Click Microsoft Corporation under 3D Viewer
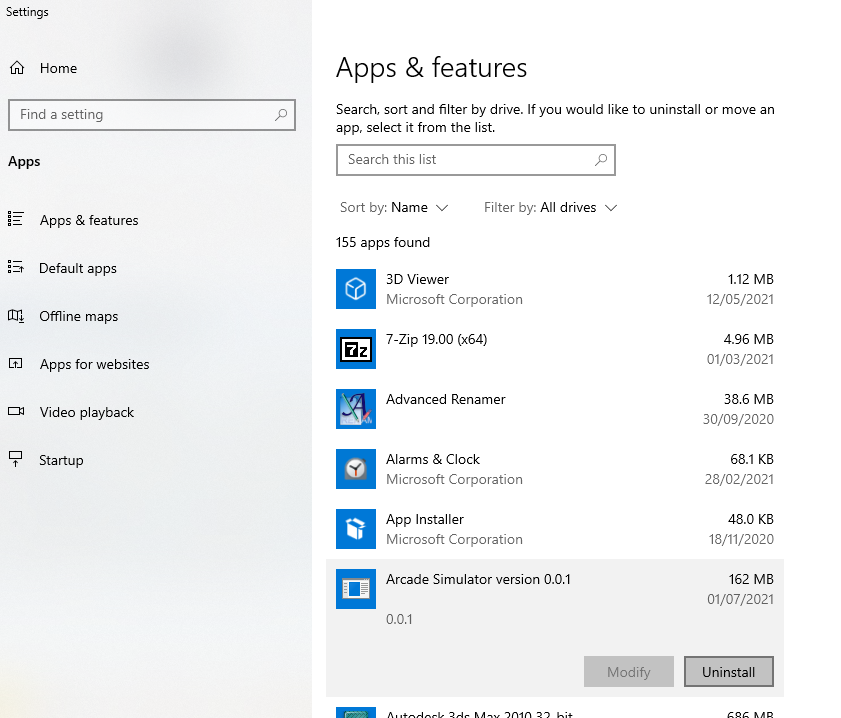This screenshot has height=718, width=841. tap(454, 299)
